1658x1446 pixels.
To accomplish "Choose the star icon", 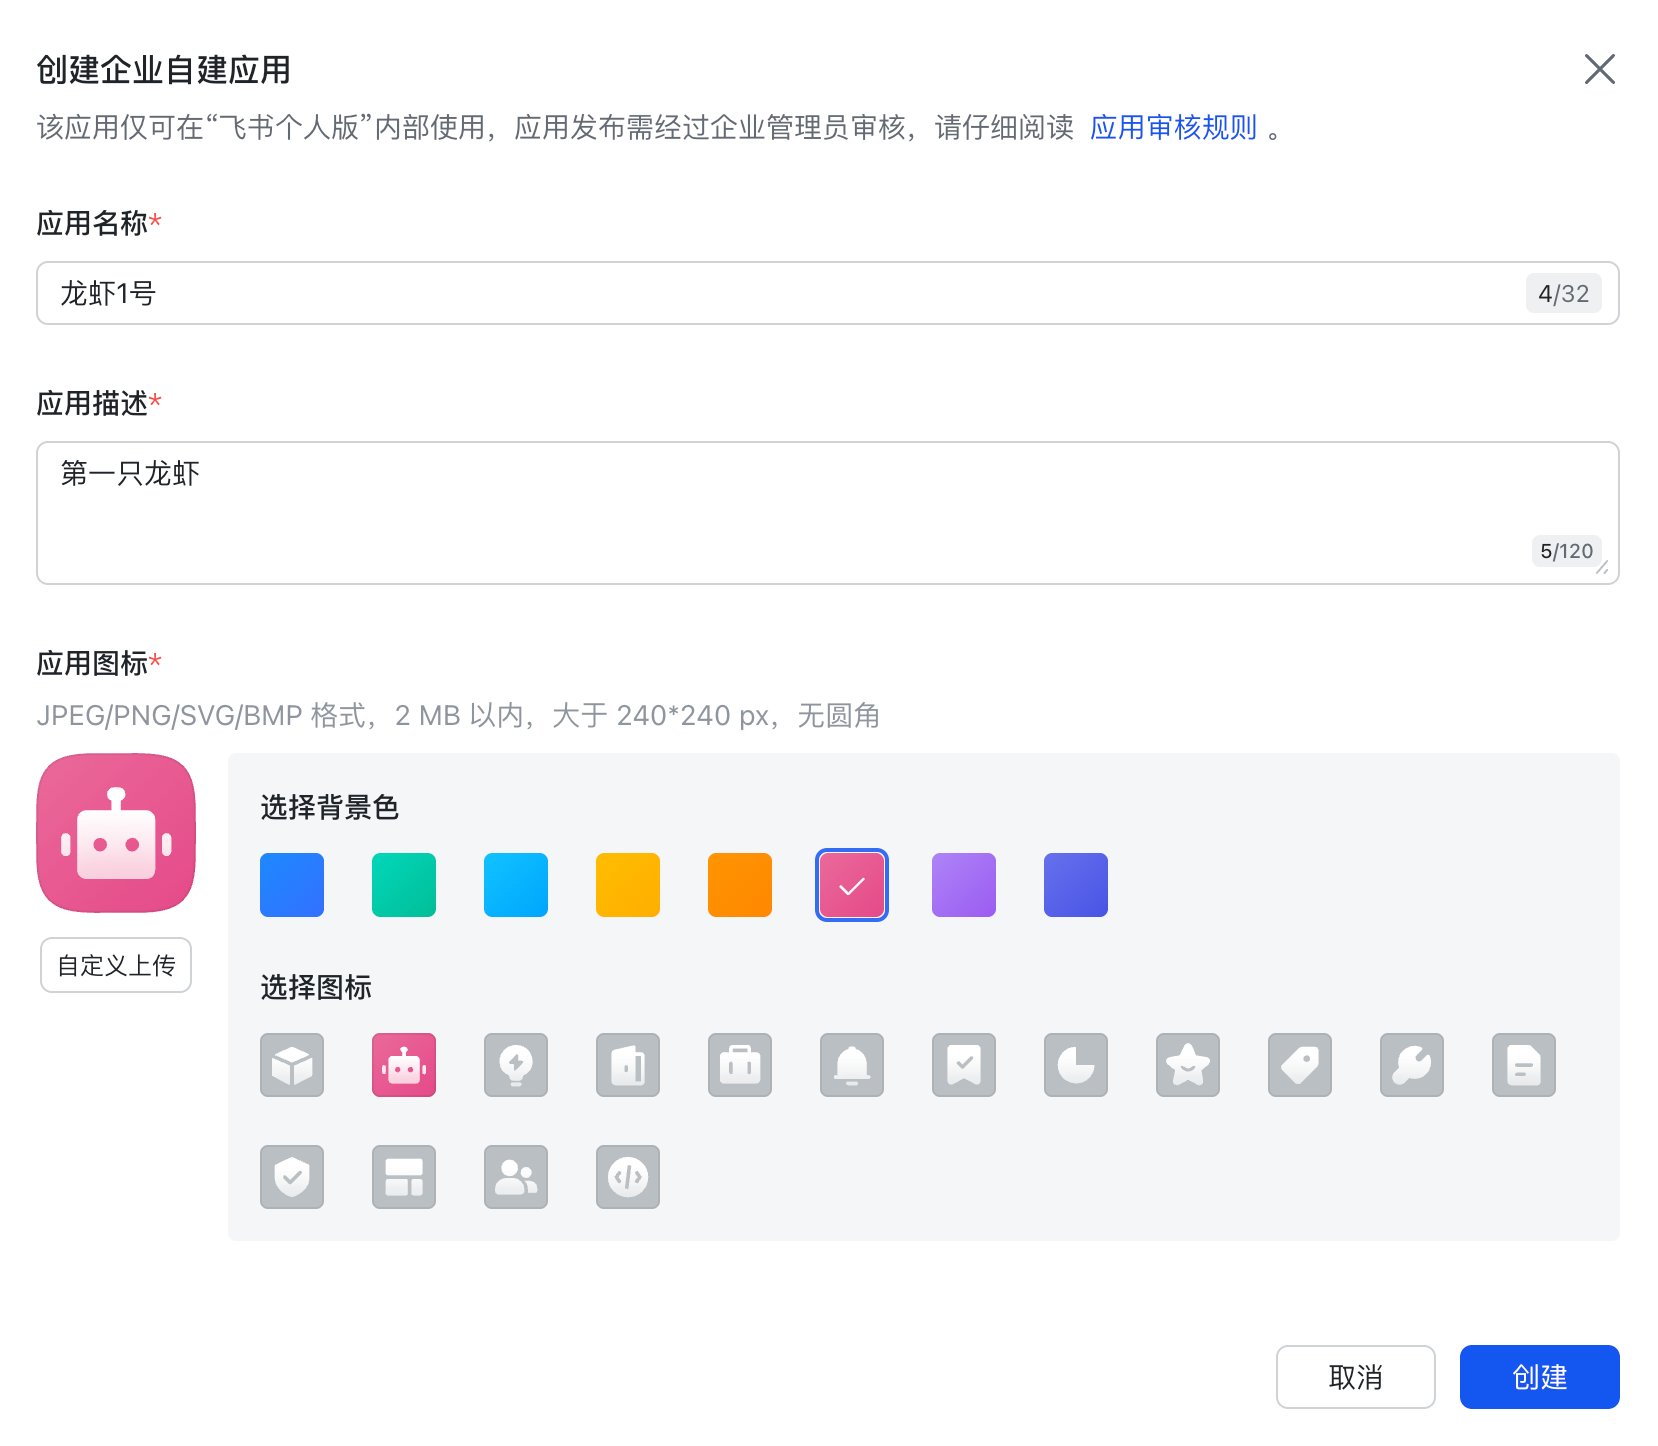I will click(1188, 1065).
